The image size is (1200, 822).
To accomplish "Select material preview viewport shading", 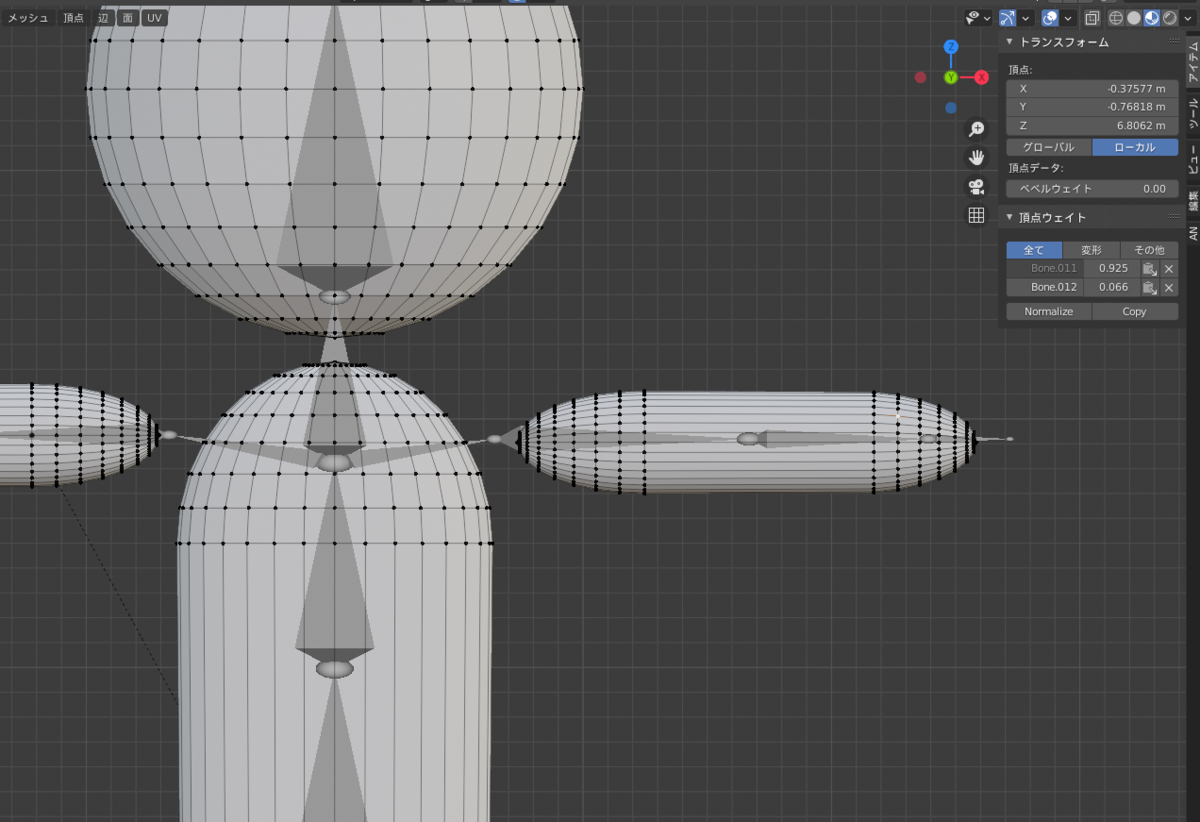I will [x=1151, y=18].
